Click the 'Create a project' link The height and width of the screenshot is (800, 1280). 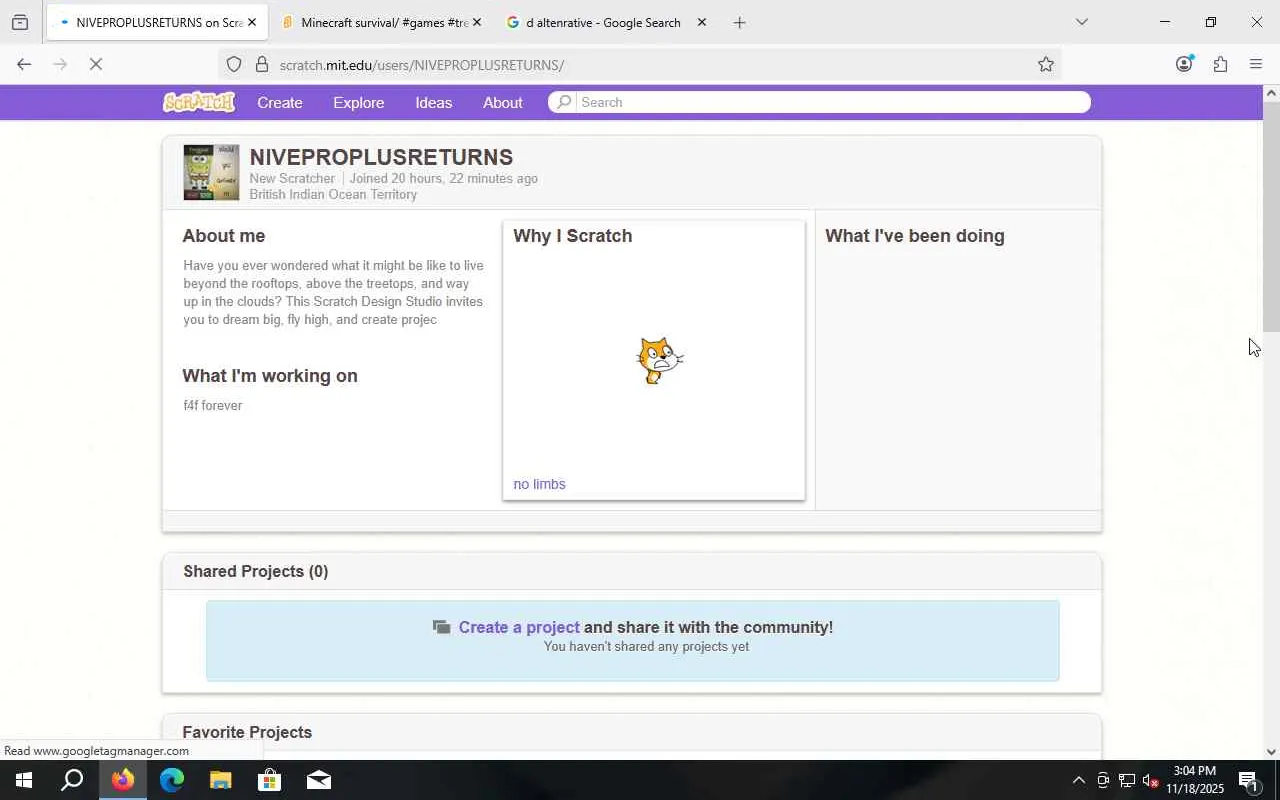[x=519, y=627]
